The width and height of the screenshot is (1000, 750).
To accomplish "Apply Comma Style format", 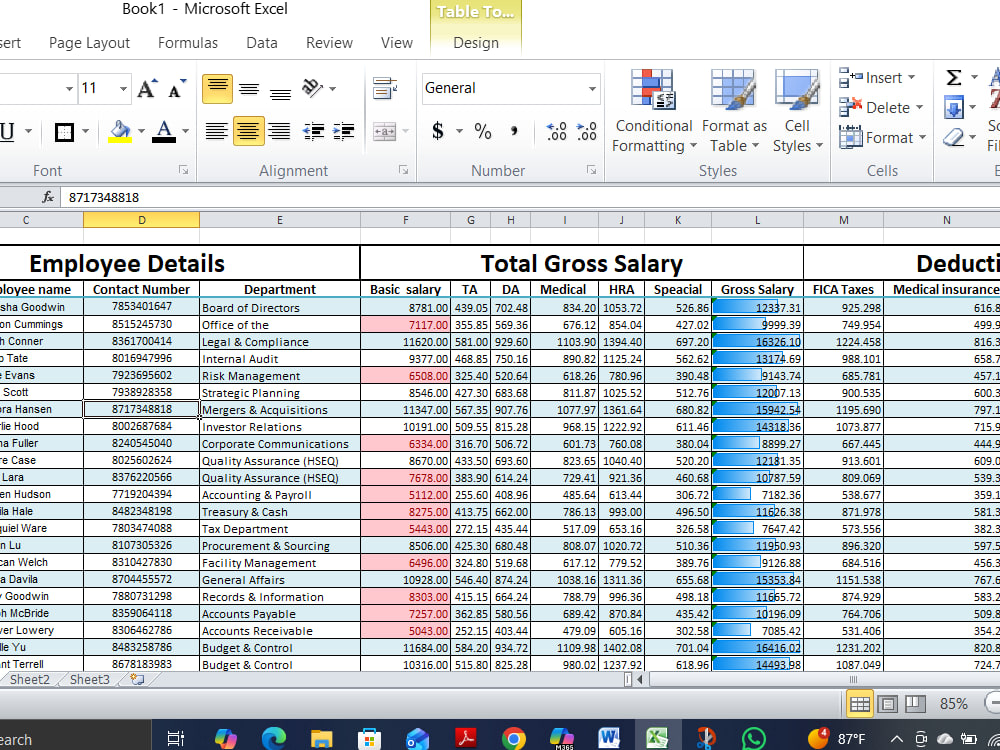I will coord(514,131).
